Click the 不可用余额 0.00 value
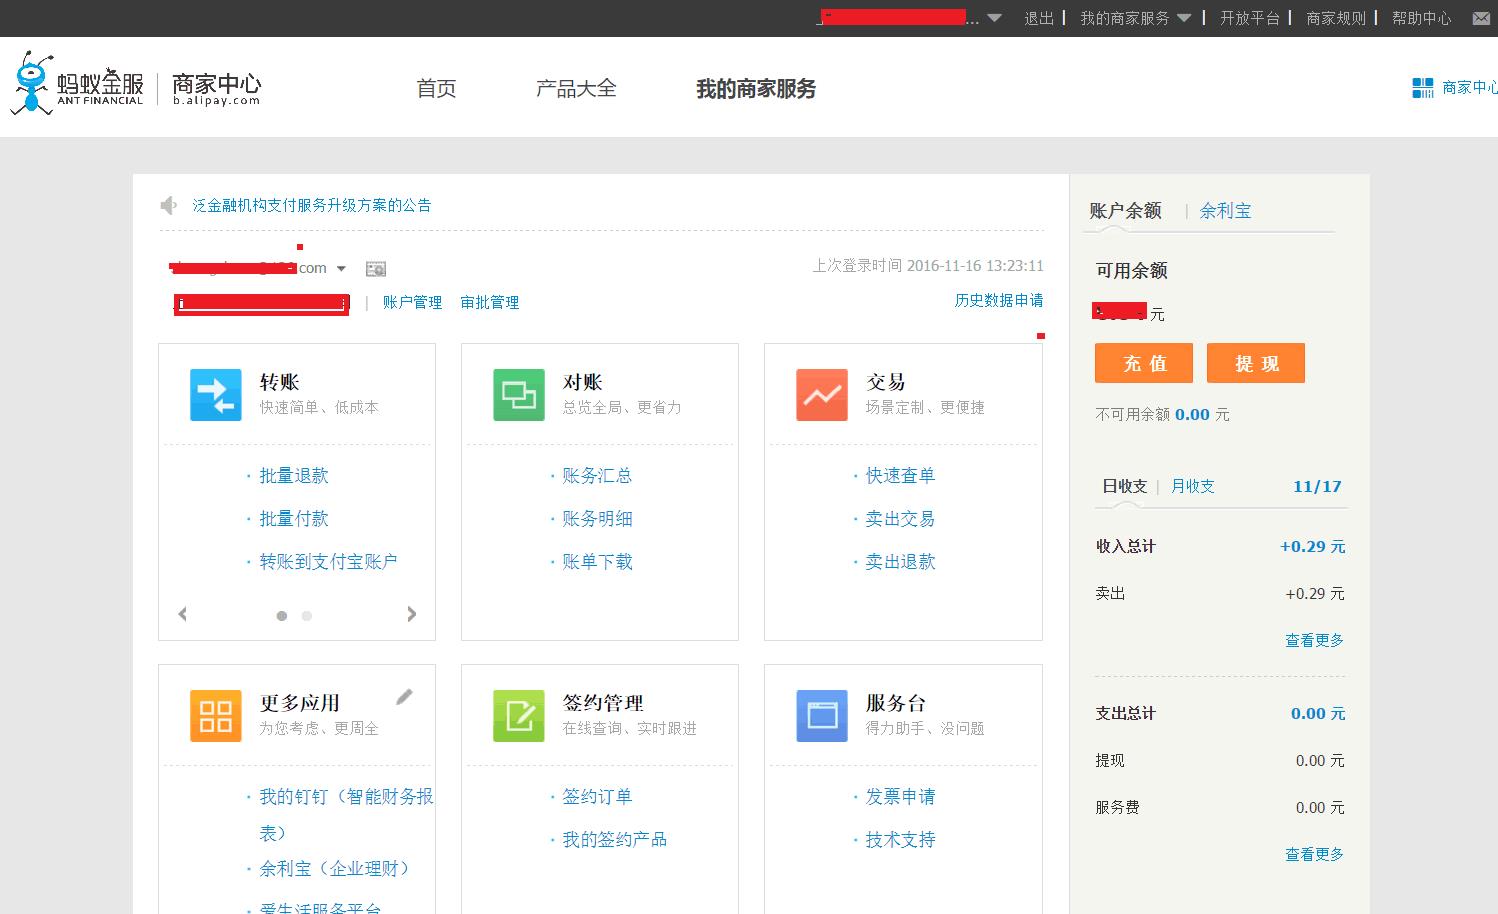Viewport: 1498px width, 914px height. click(1192, 414)
